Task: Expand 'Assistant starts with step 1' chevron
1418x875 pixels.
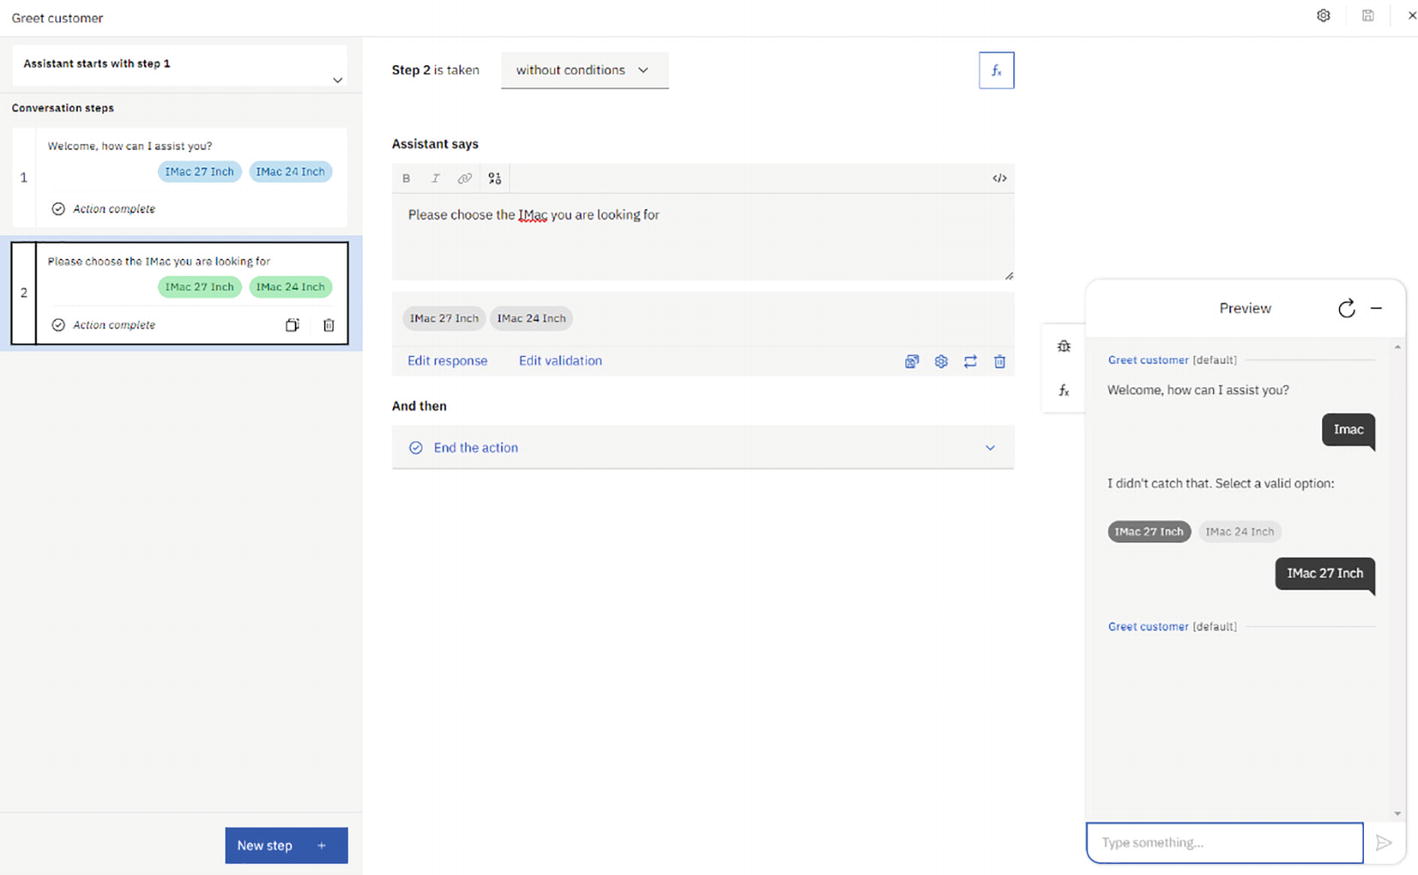Action: (337, 80)
